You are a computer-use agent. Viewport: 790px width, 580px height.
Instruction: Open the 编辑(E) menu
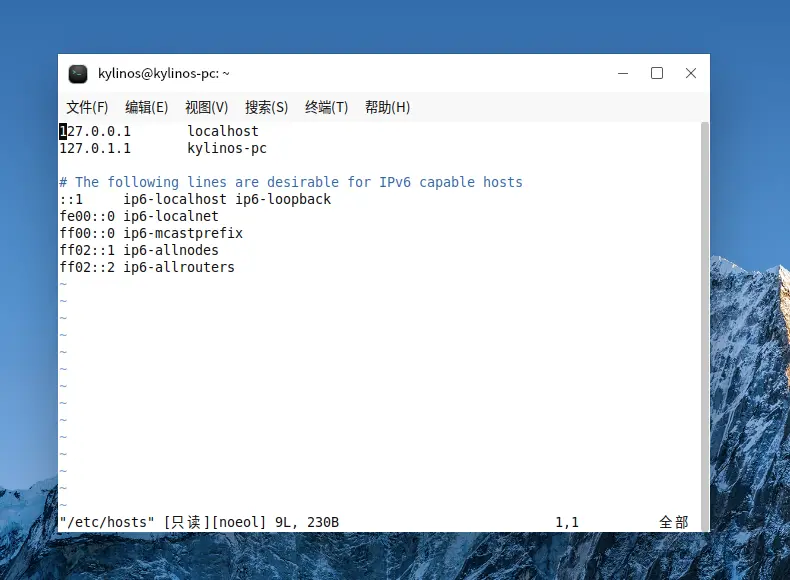(147, 107)
